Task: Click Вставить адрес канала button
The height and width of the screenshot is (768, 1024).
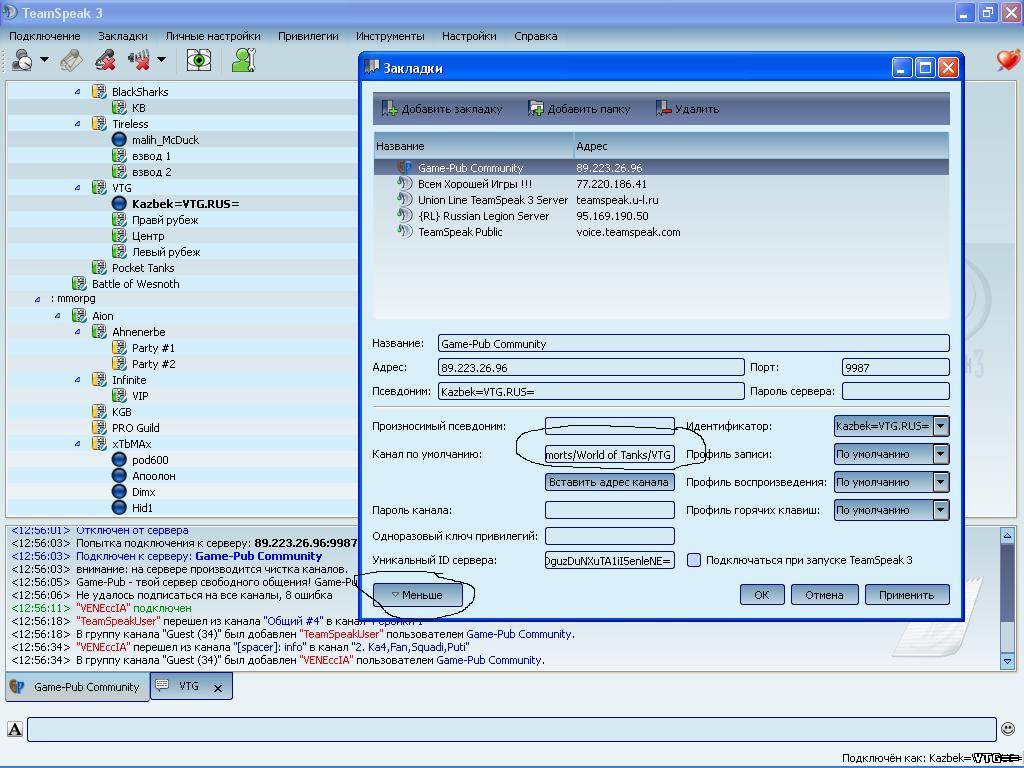Action: tap(609, 482)
